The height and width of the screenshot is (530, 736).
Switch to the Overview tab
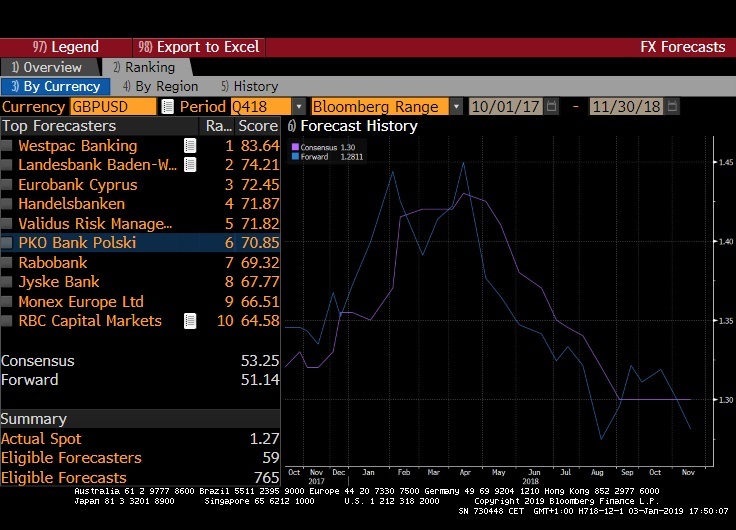46,67
